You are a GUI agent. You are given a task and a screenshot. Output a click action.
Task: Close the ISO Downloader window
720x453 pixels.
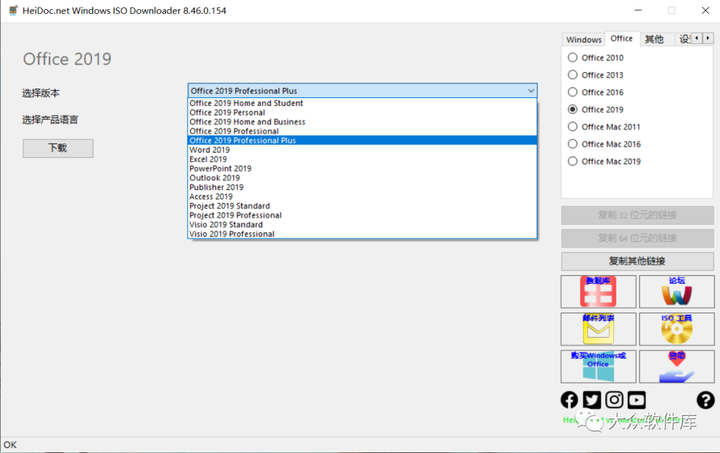(705, 10)
